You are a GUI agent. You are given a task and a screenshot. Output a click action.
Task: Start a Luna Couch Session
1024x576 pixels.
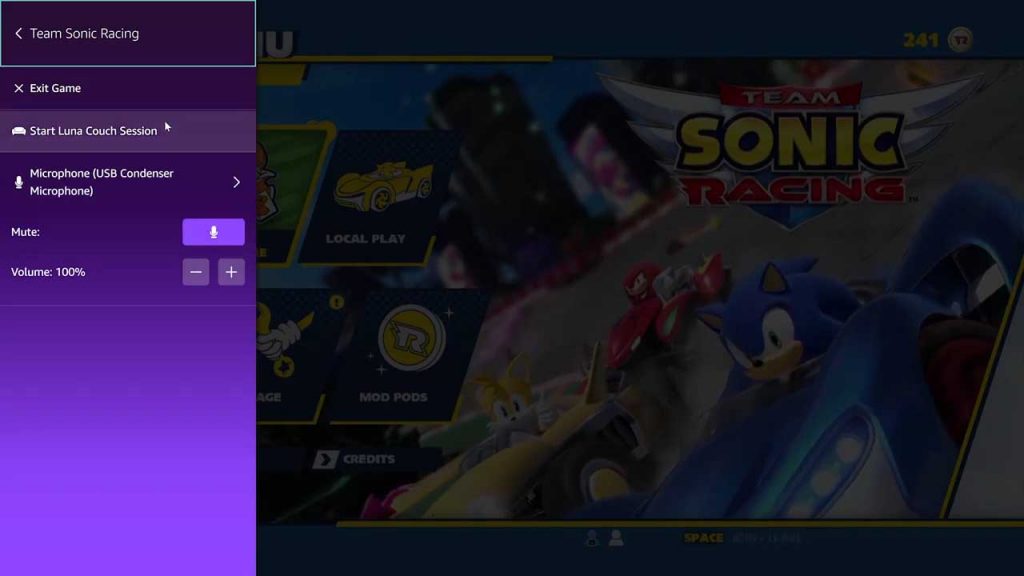(128, 131)
